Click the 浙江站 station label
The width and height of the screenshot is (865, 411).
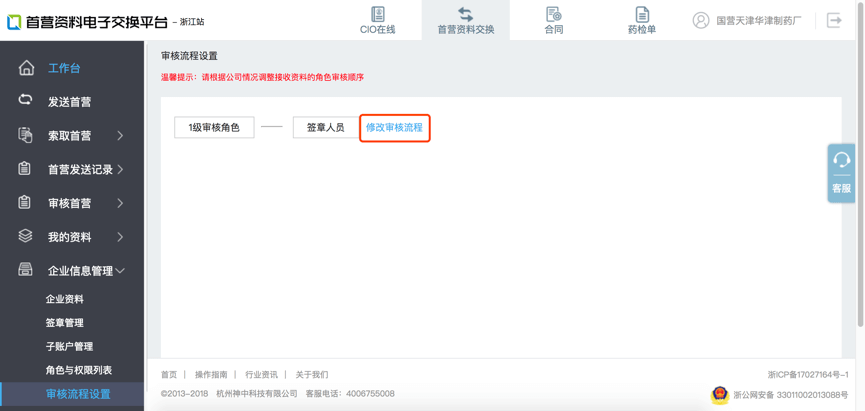tap(191, 23)
